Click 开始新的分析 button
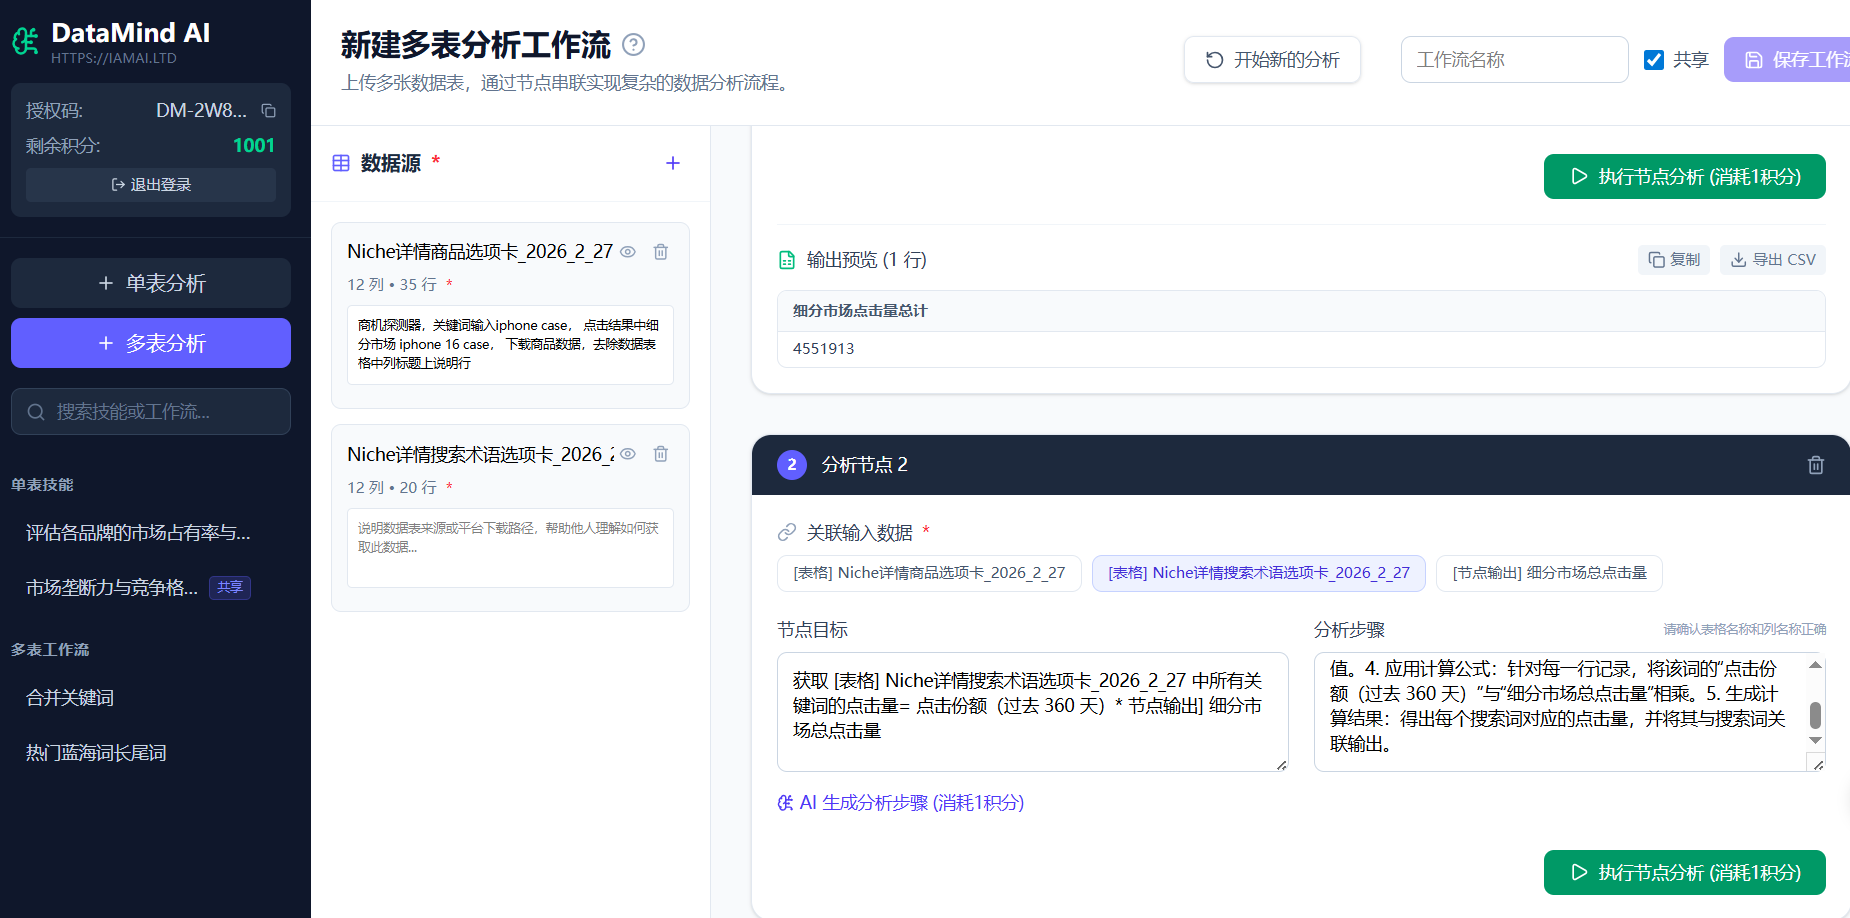The height and width of the screenshot is (918, 1850). 1272,60
